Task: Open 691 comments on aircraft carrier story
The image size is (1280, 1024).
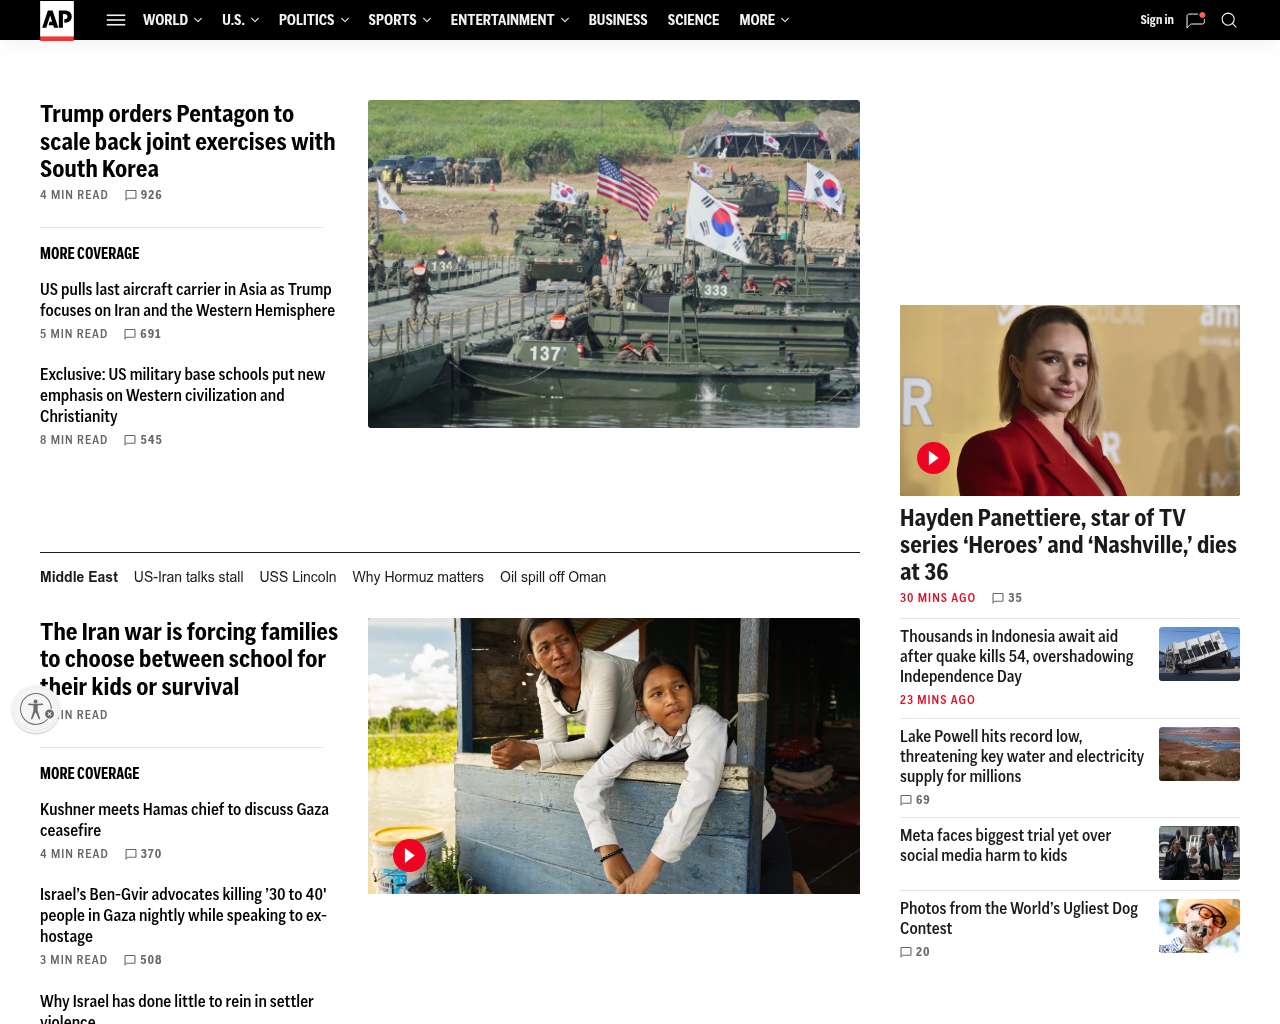Action: (x=142, y=334)
